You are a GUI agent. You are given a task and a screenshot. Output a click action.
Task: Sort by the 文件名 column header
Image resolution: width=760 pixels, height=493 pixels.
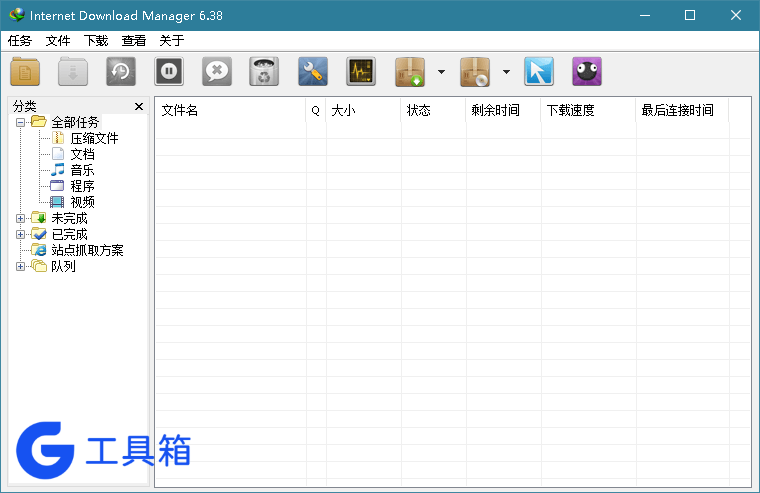[x=230, y=111]
